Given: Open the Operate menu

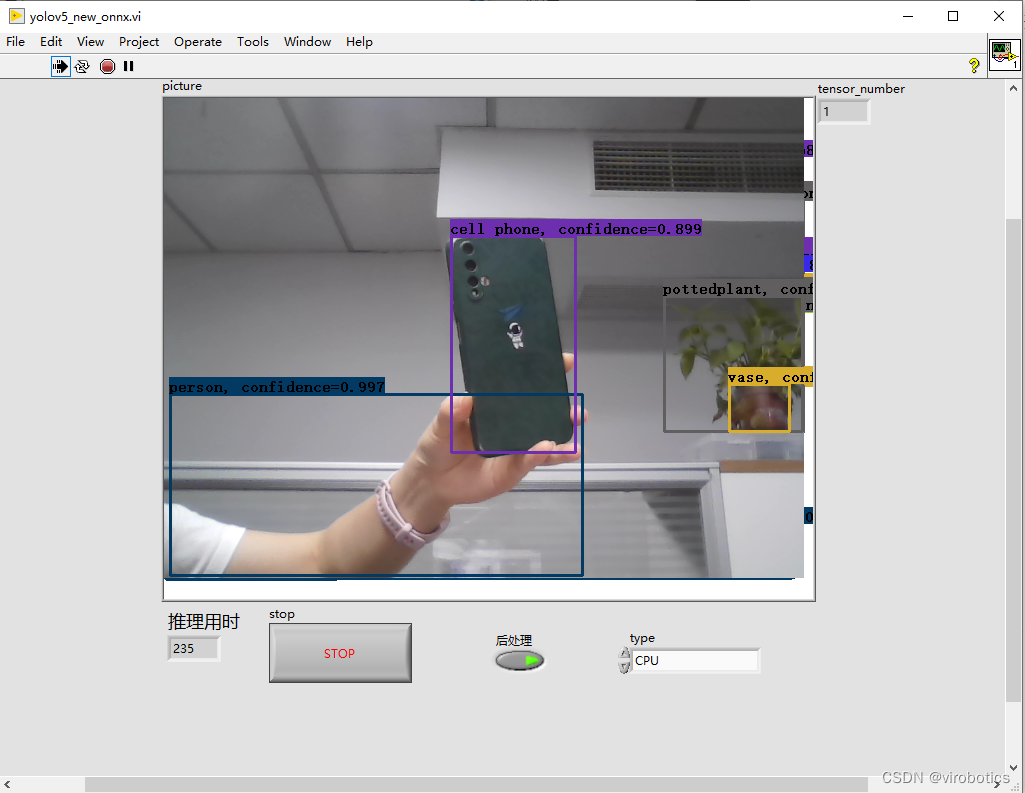Looking at the screenshot, I should tap(197, 42).
